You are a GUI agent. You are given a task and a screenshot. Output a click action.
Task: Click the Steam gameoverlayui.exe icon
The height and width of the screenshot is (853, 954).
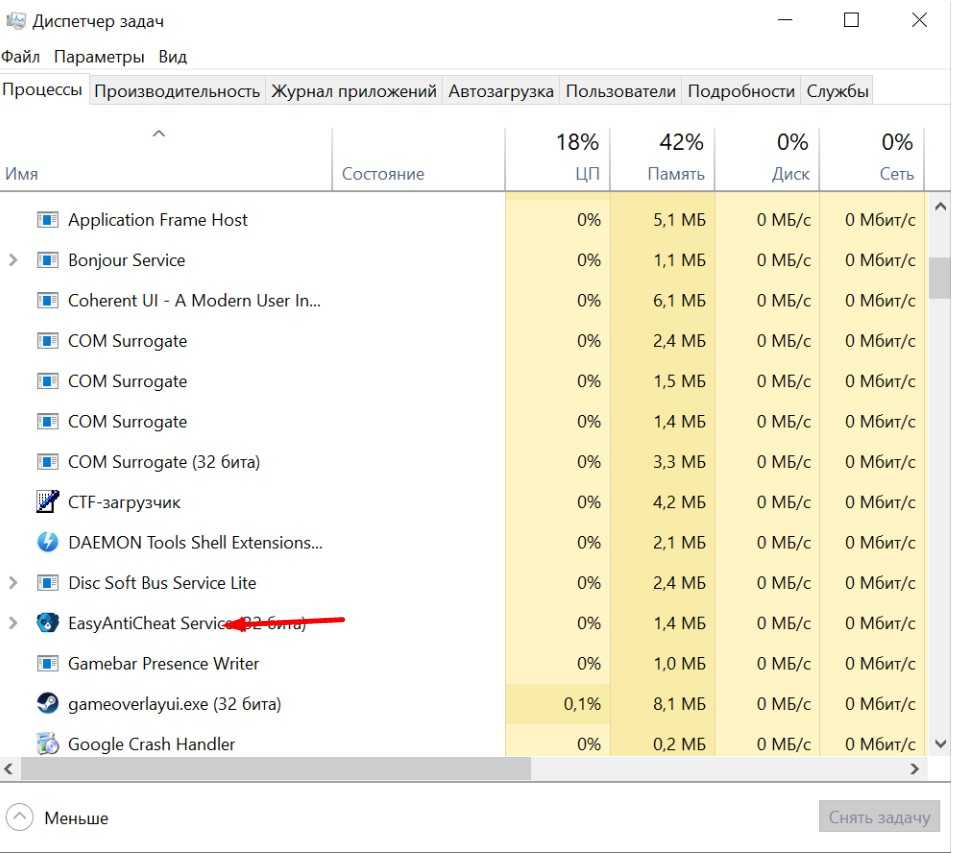coord(47,704)
